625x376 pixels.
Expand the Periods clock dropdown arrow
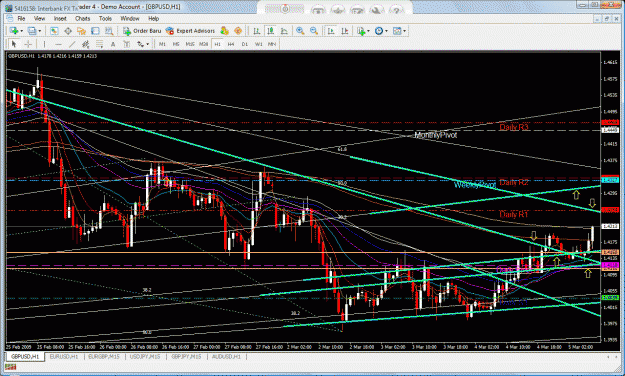point(386,31)
